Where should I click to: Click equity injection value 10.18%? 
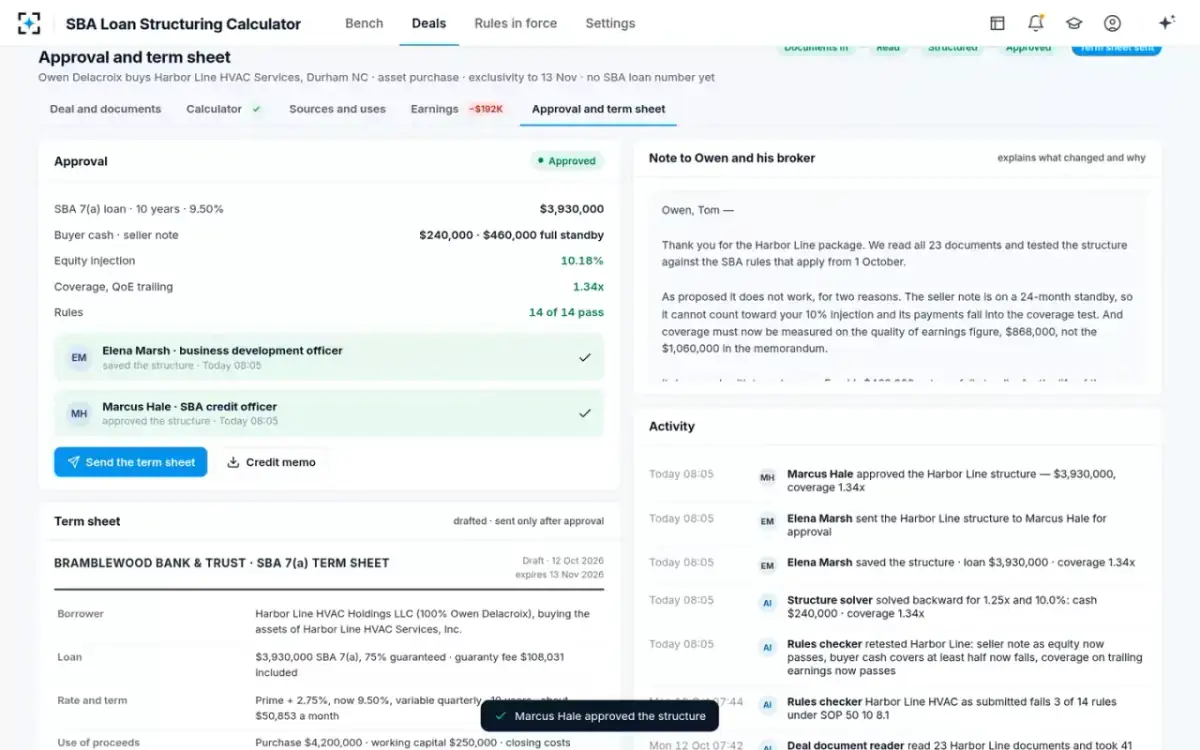click(x=582, y=261)
